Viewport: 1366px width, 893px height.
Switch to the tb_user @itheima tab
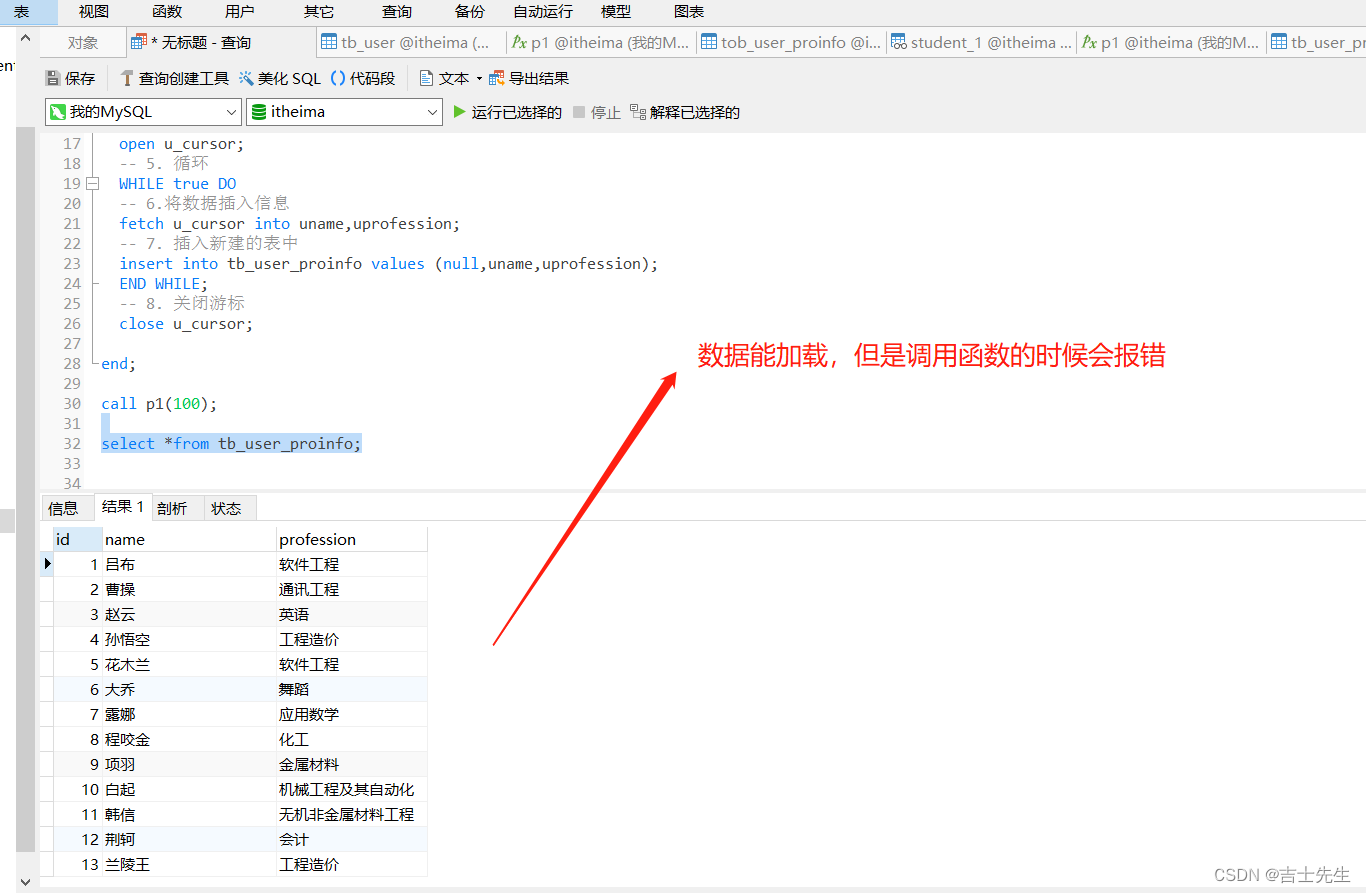pos(410,43)
